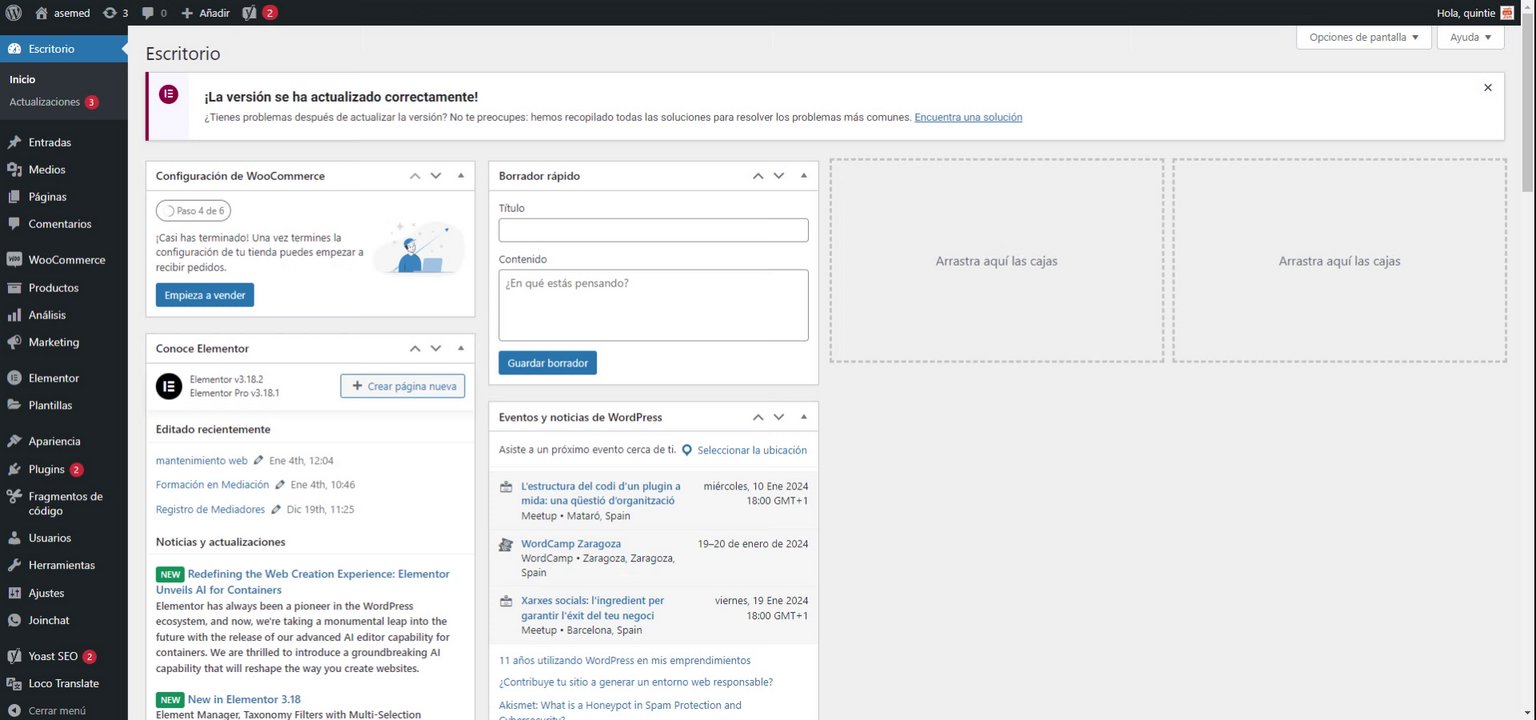1536x720 pixels.
Task: Open the Escritorio menu item
Action: coord(64,49)
